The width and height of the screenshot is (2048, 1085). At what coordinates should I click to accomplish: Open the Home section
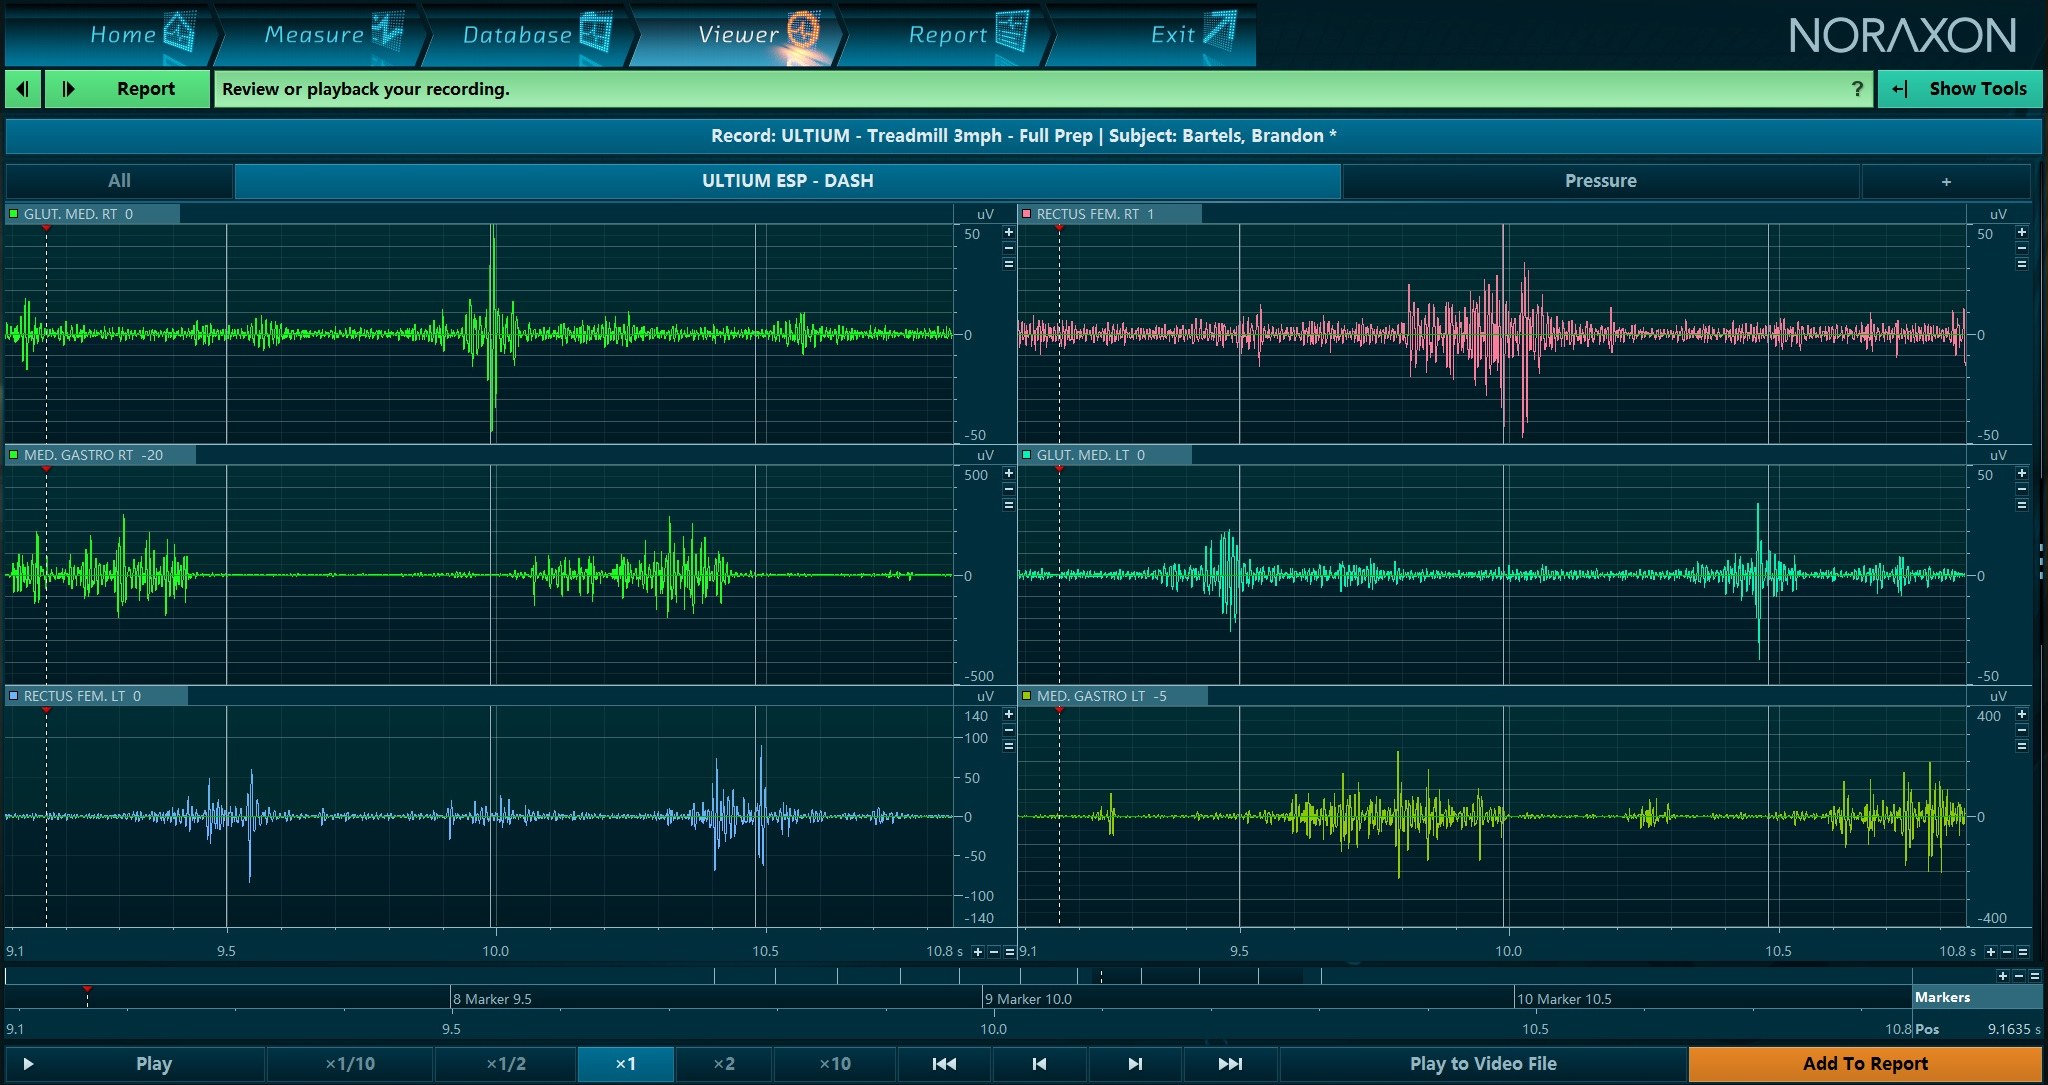pyautogui.click(x=110, y=34)
